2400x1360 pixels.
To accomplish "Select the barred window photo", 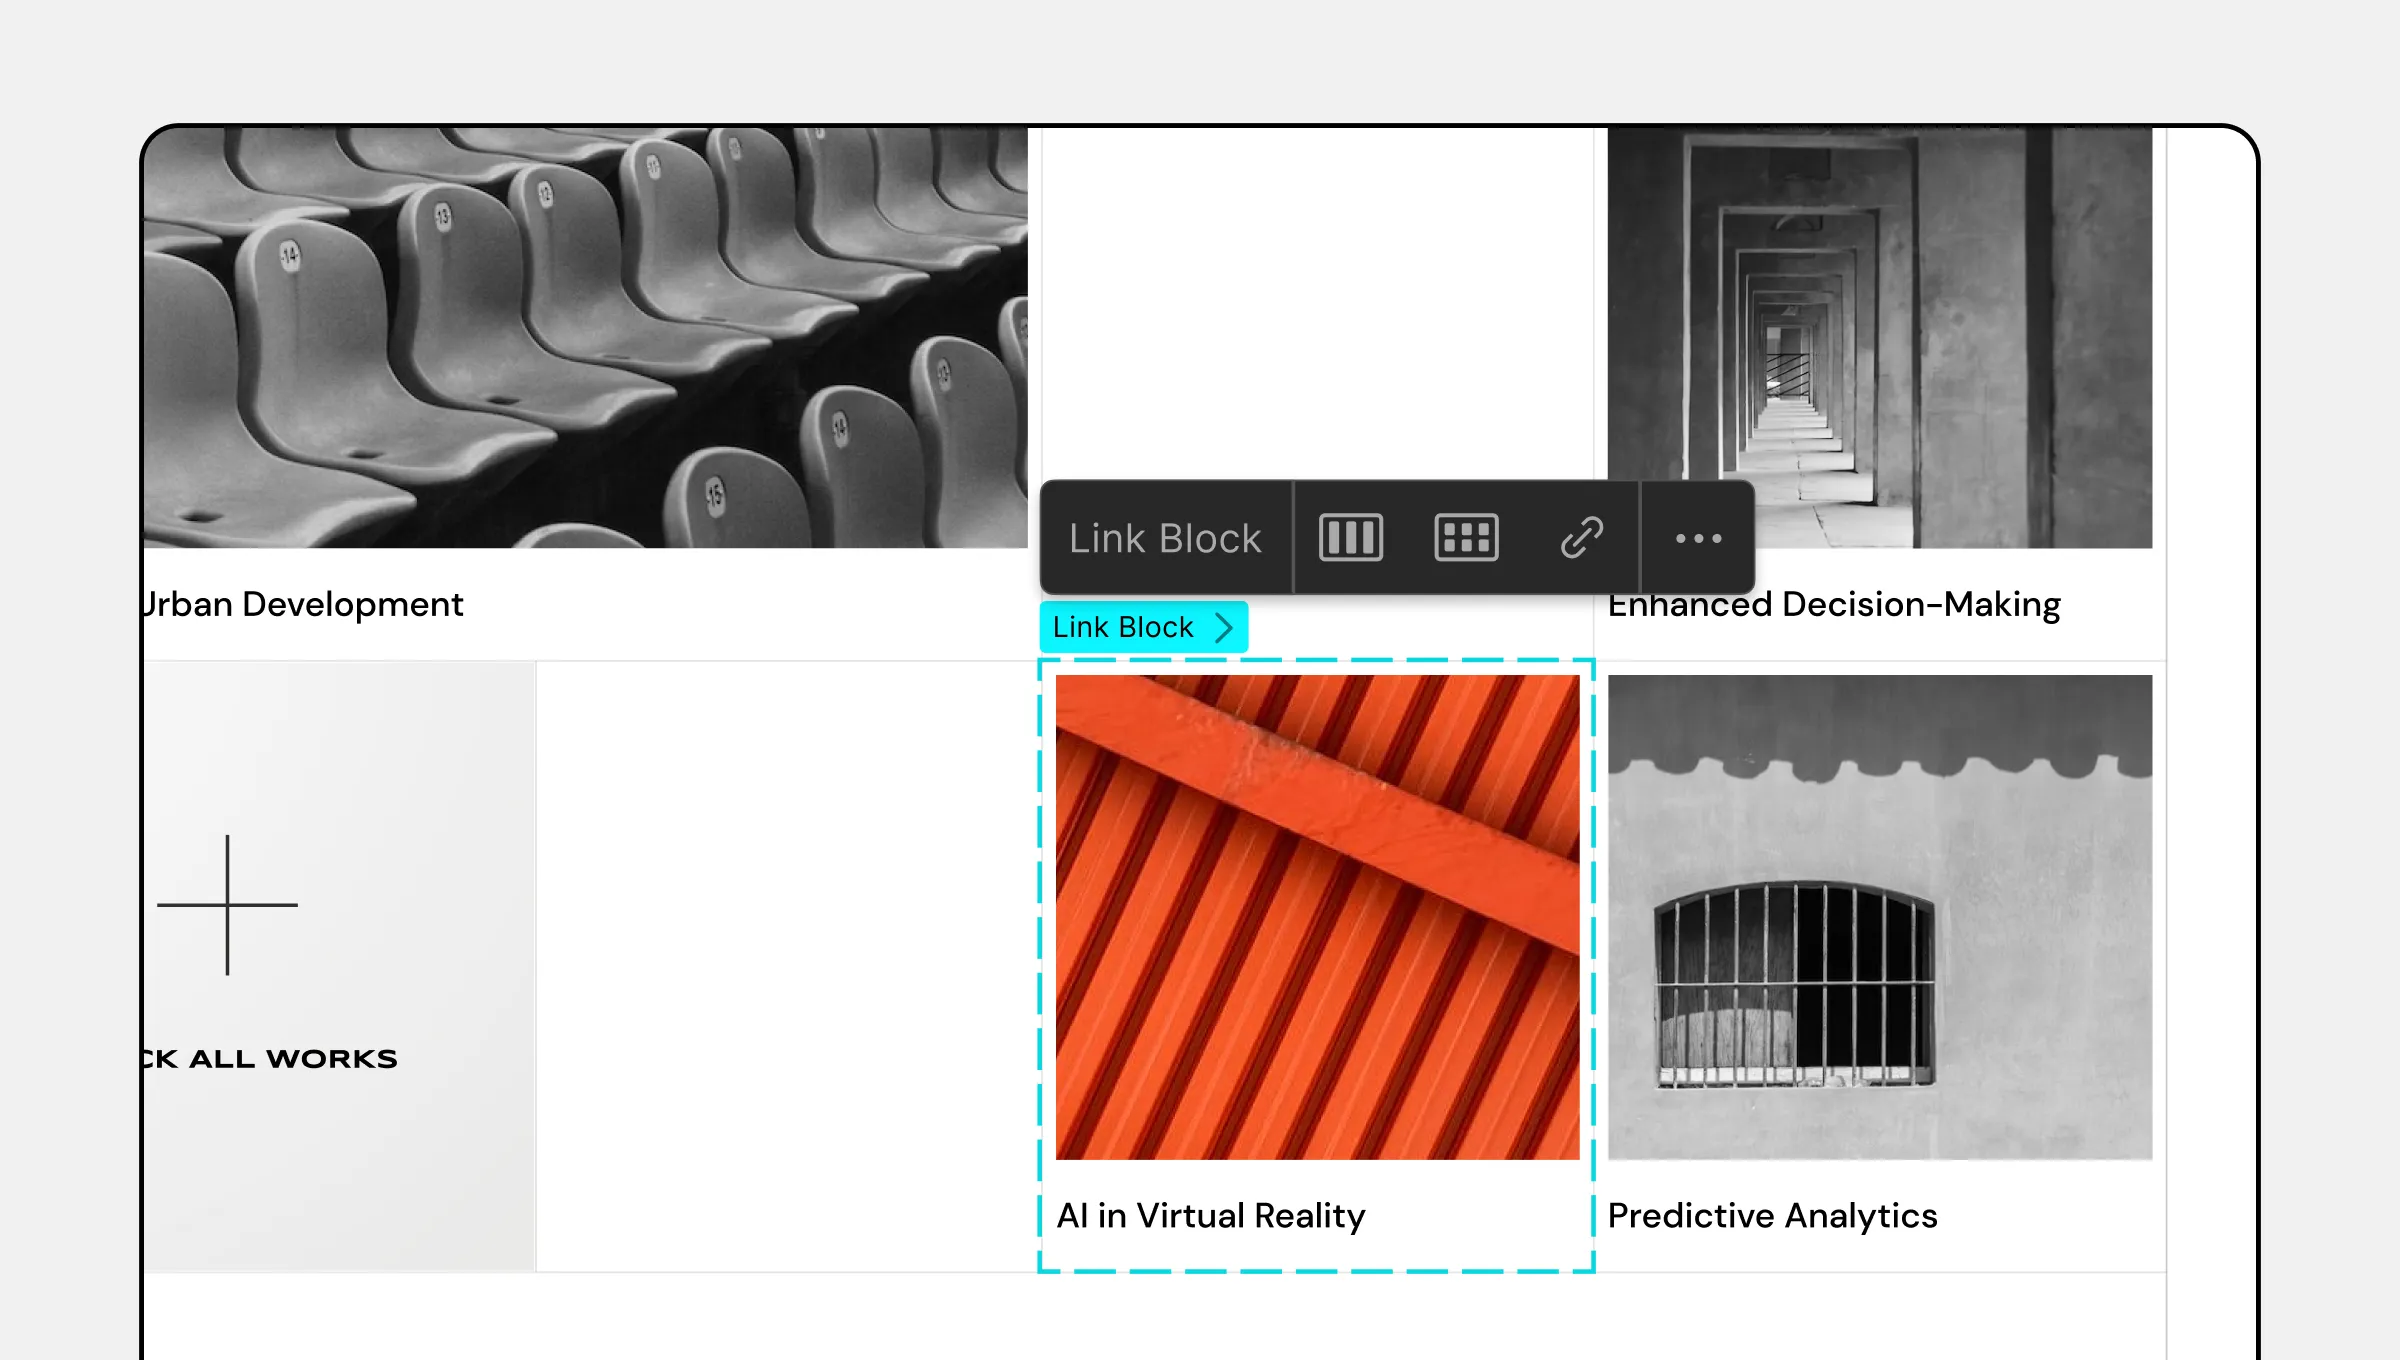I will (x=1880, y=917).
